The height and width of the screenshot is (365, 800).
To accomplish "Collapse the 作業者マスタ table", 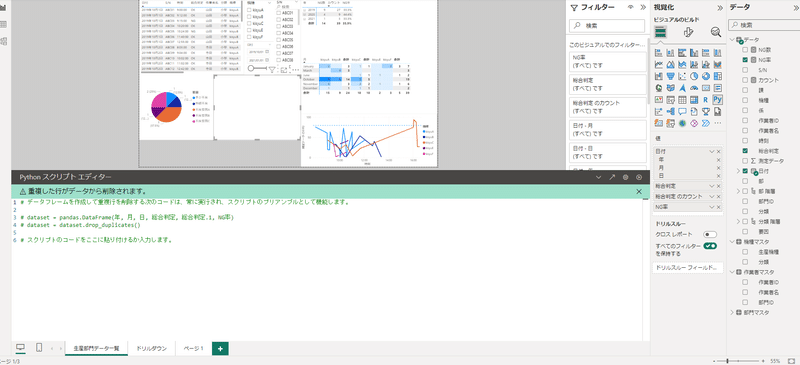I will [733, 272].
